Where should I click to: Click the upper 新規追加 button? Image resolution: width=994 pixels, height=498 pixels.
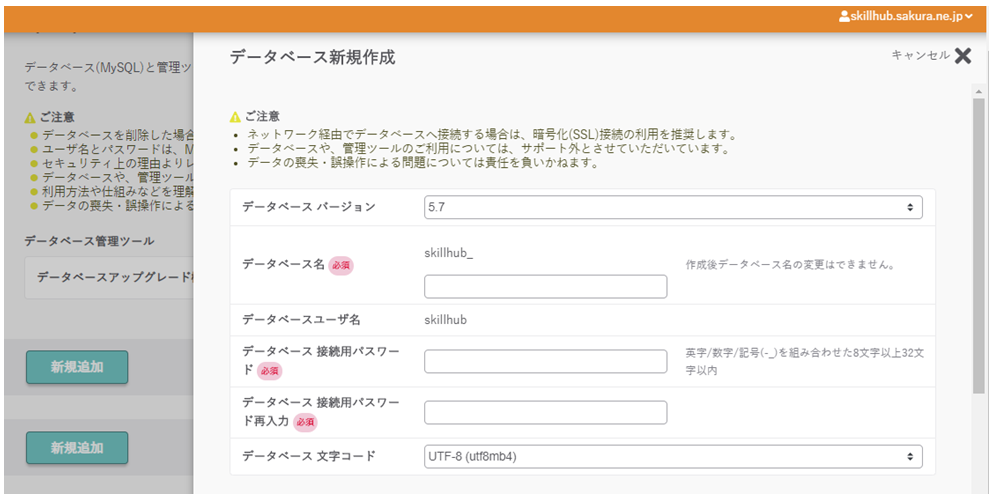click(77, 367)
